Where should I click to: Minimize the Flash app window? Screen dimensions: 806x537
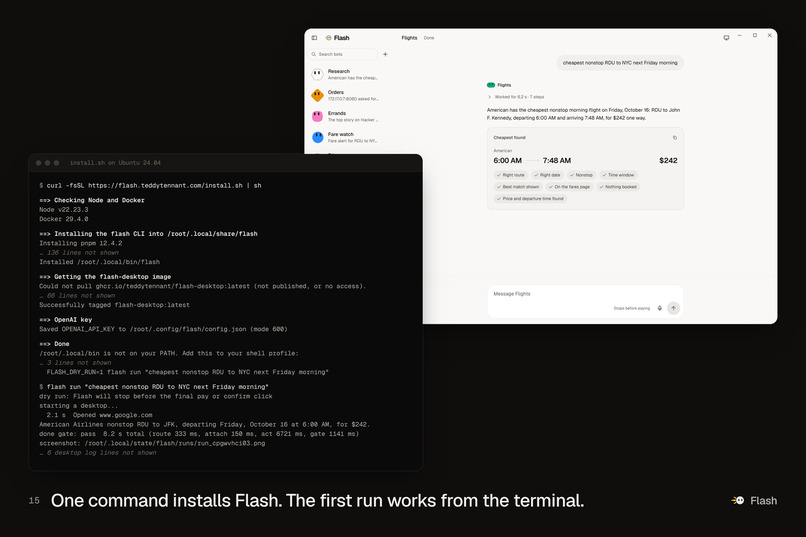click(739, 35)
